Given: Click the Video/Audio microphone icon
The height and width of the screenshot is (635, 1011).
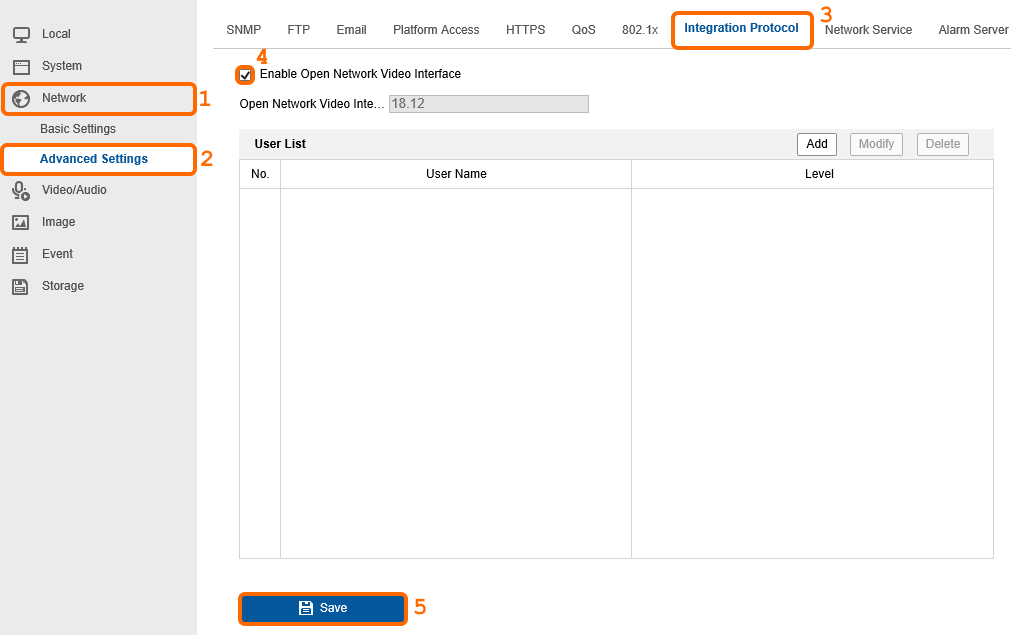Looking at the screenshot, I should [x=21, y=190].
